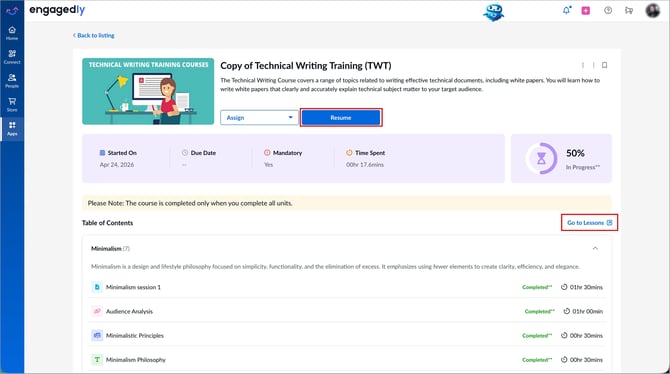670x374 pixels.
Task: Open the robot assistant mascot
Action: click(494, 12)
